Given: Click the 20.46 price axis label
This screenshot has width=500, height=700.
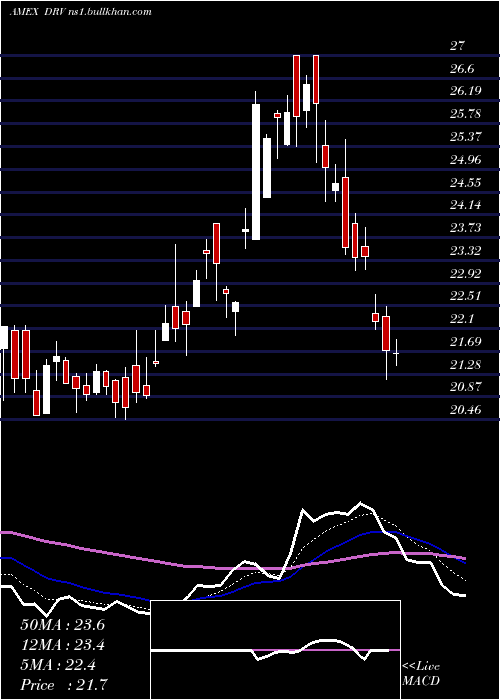Looking at the screenshot, I should coord(465,409).
